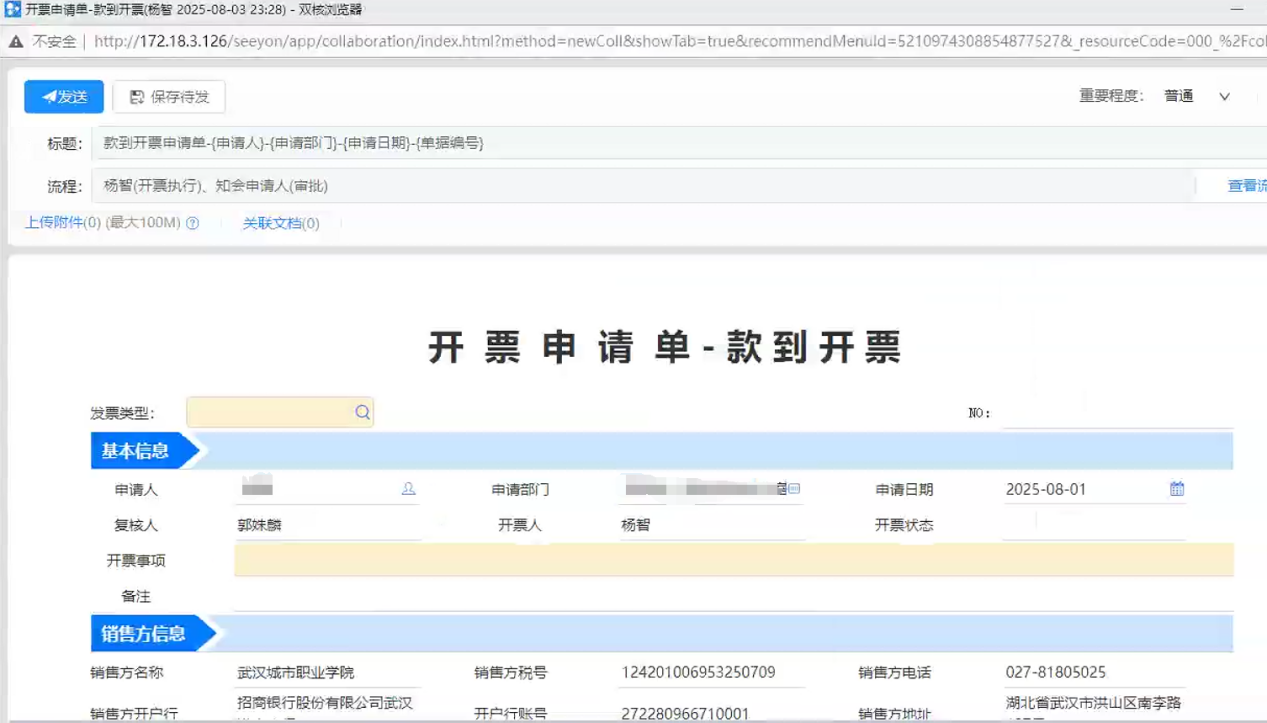Click the 流程 field showing 杨智(开票执行)
The width and height of the screenshot is (1267, 723).
point(640,186)
